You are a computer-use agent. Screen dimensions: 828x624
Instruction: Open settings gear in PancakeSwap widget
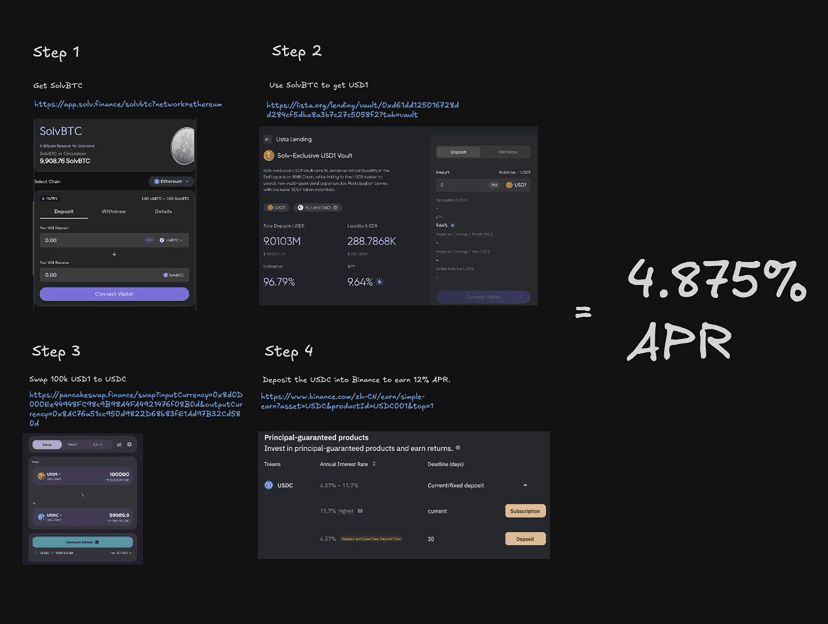(129, 445)
